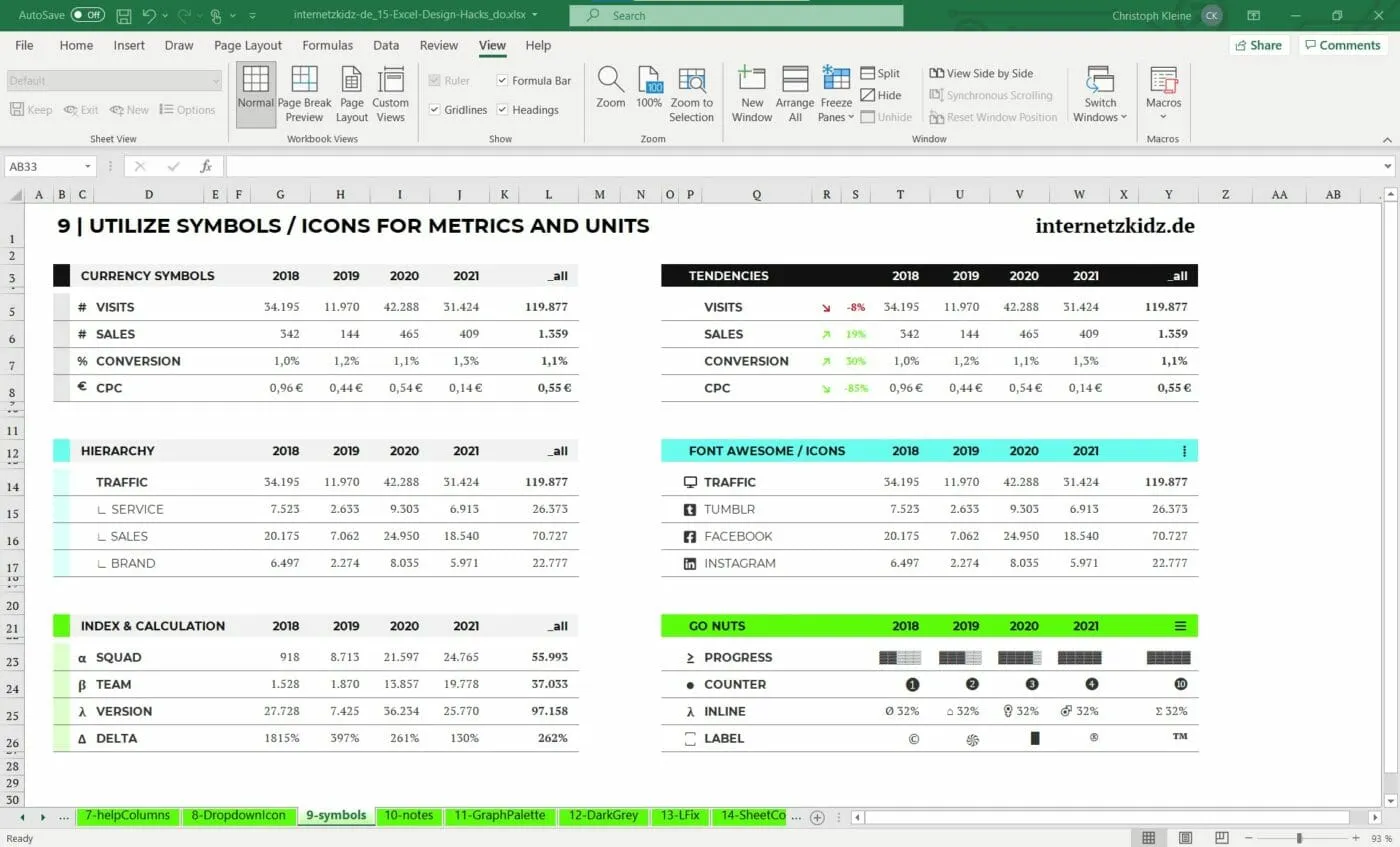Switch to the Formulas ribbon tab
The image size is (1400, 847).
click(327, 45)
